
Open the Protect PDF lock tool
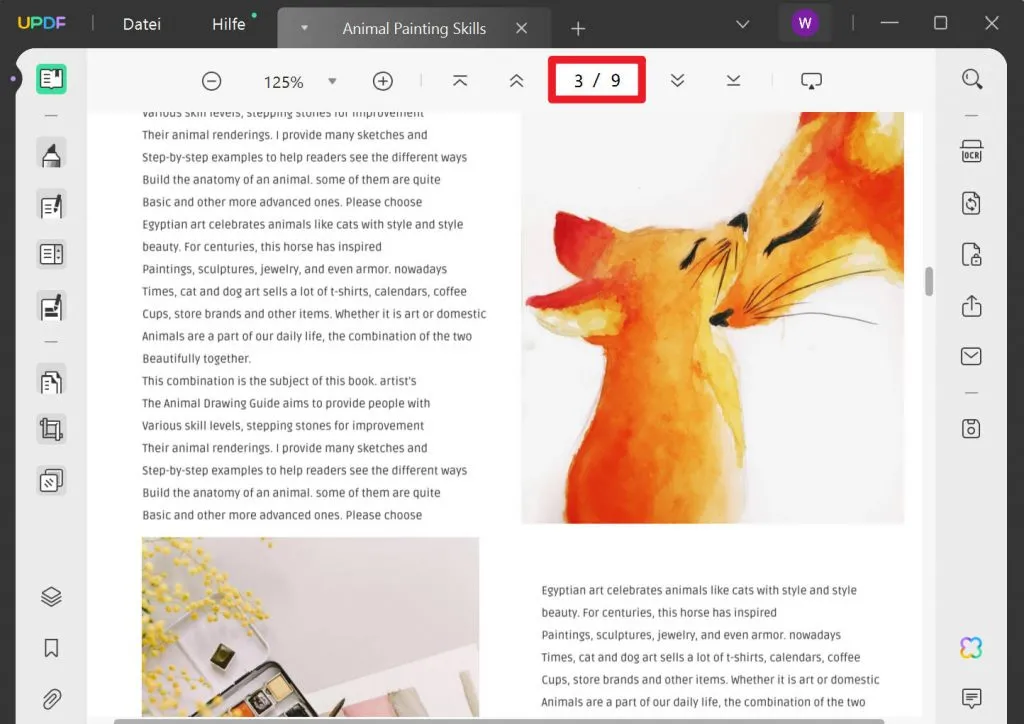[971, 254]
